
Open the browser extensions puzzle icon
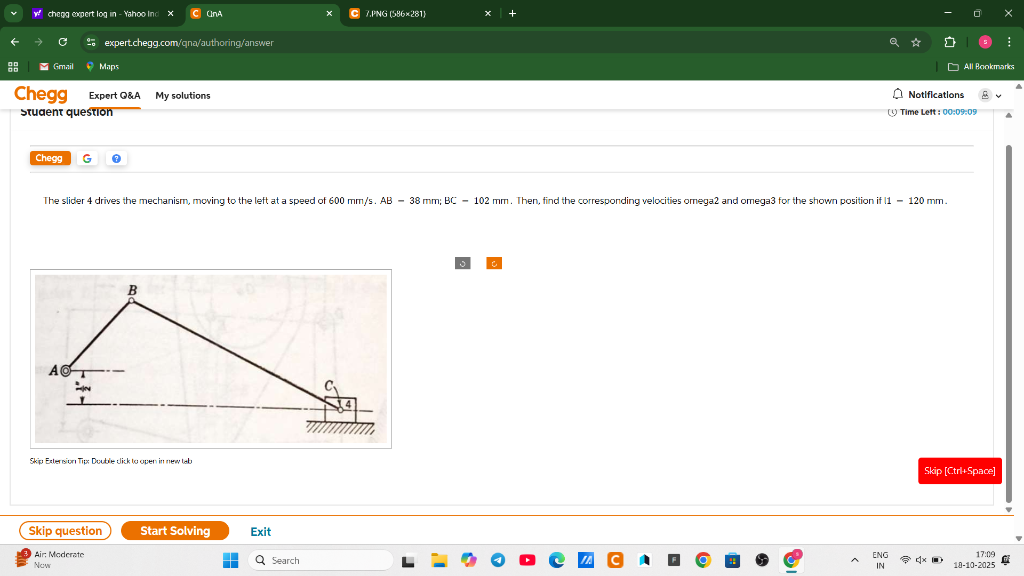tap(950, 42)
